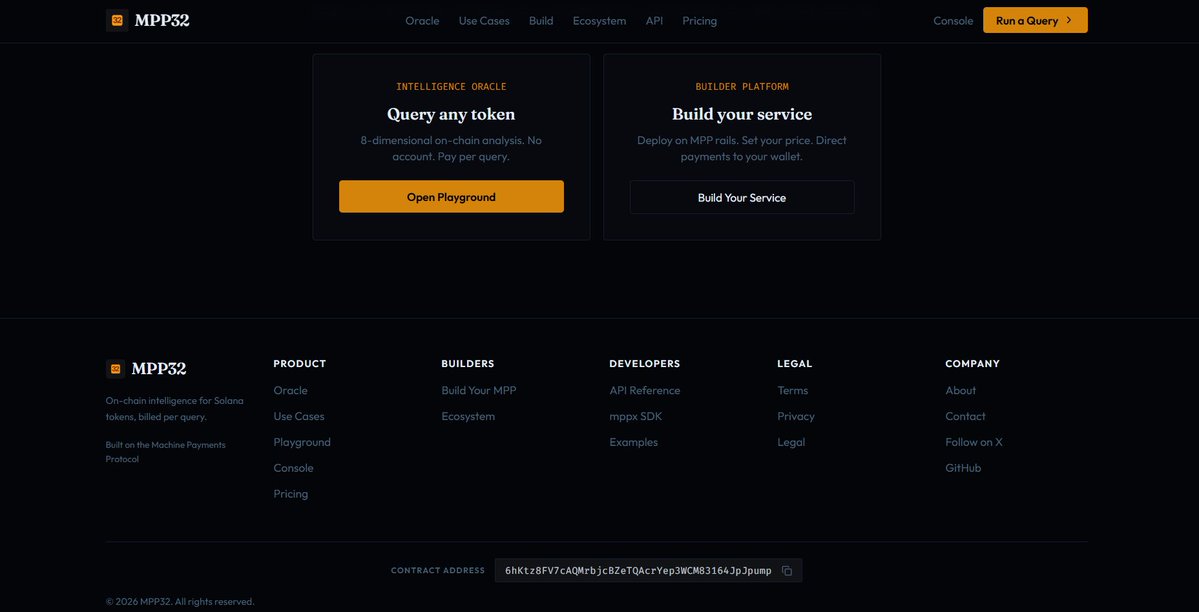Image resolution: width=1199 pixels, height=612 pixels.
Task: Open footer Pricing link
Action: 291,494
